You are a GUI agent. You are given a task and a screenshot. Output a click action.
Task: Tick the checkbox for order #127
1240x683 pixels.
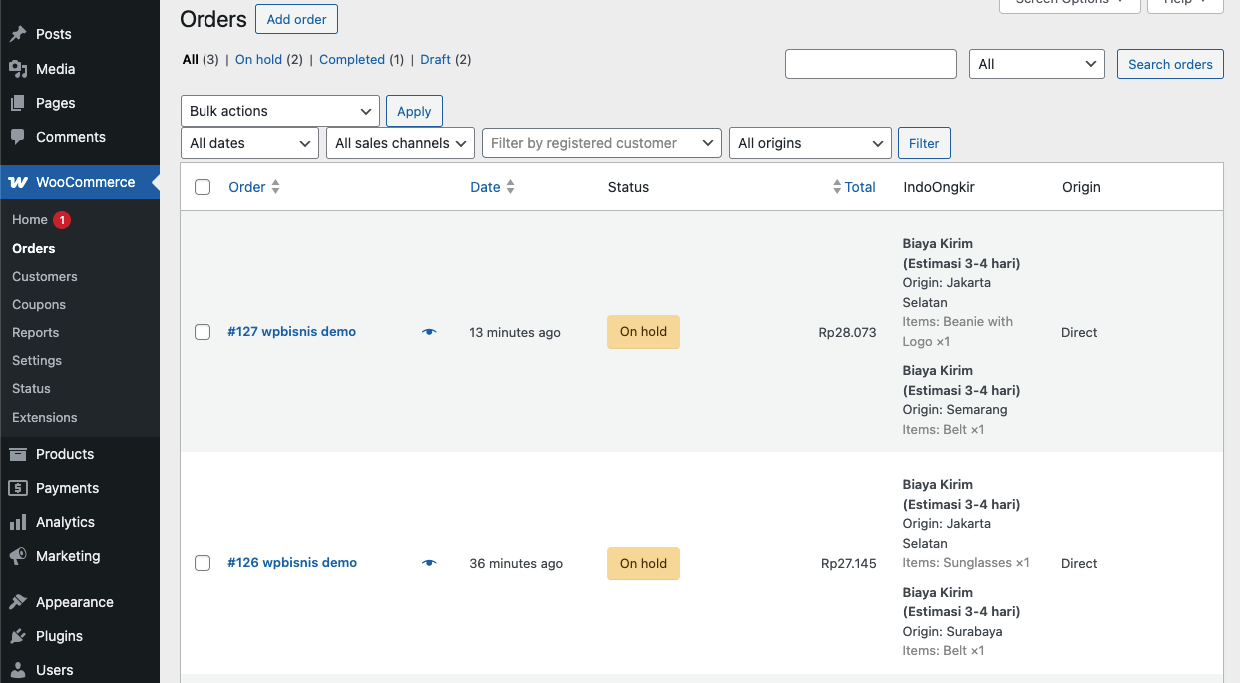pyautogui.click(x=203, y=332)
